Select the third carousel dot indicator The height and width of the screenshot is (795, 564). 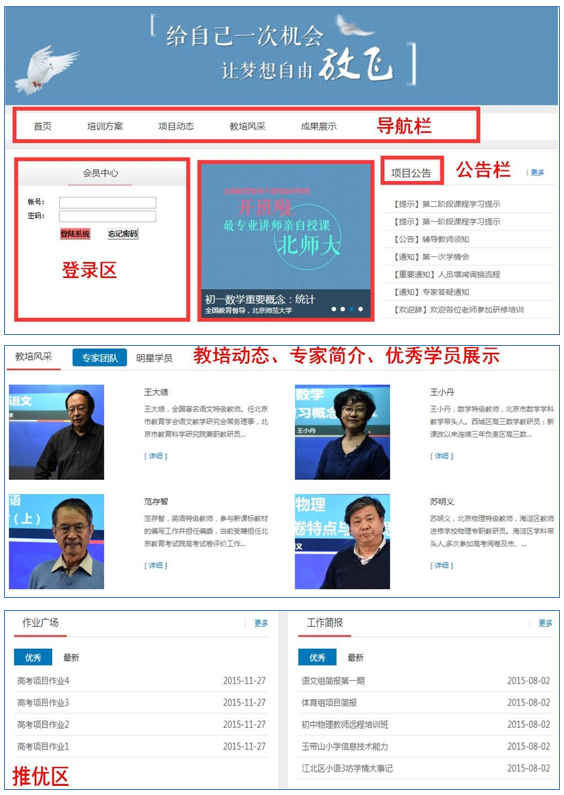(x=351, y=309)
